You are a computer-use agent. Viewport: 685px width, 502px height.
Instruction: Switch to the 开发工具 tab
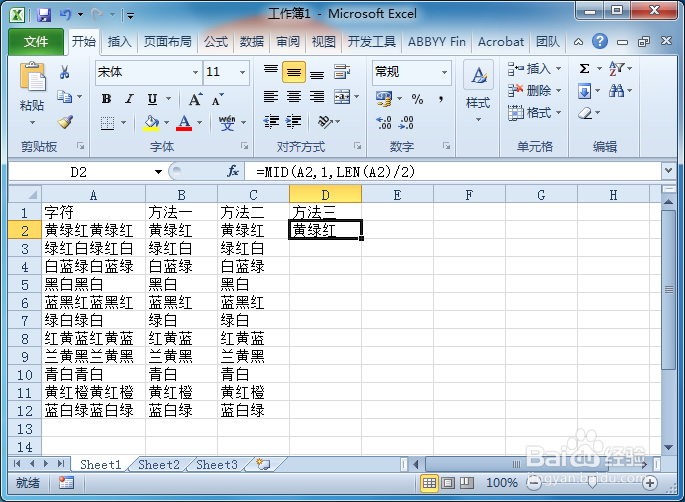coord(372,42)
